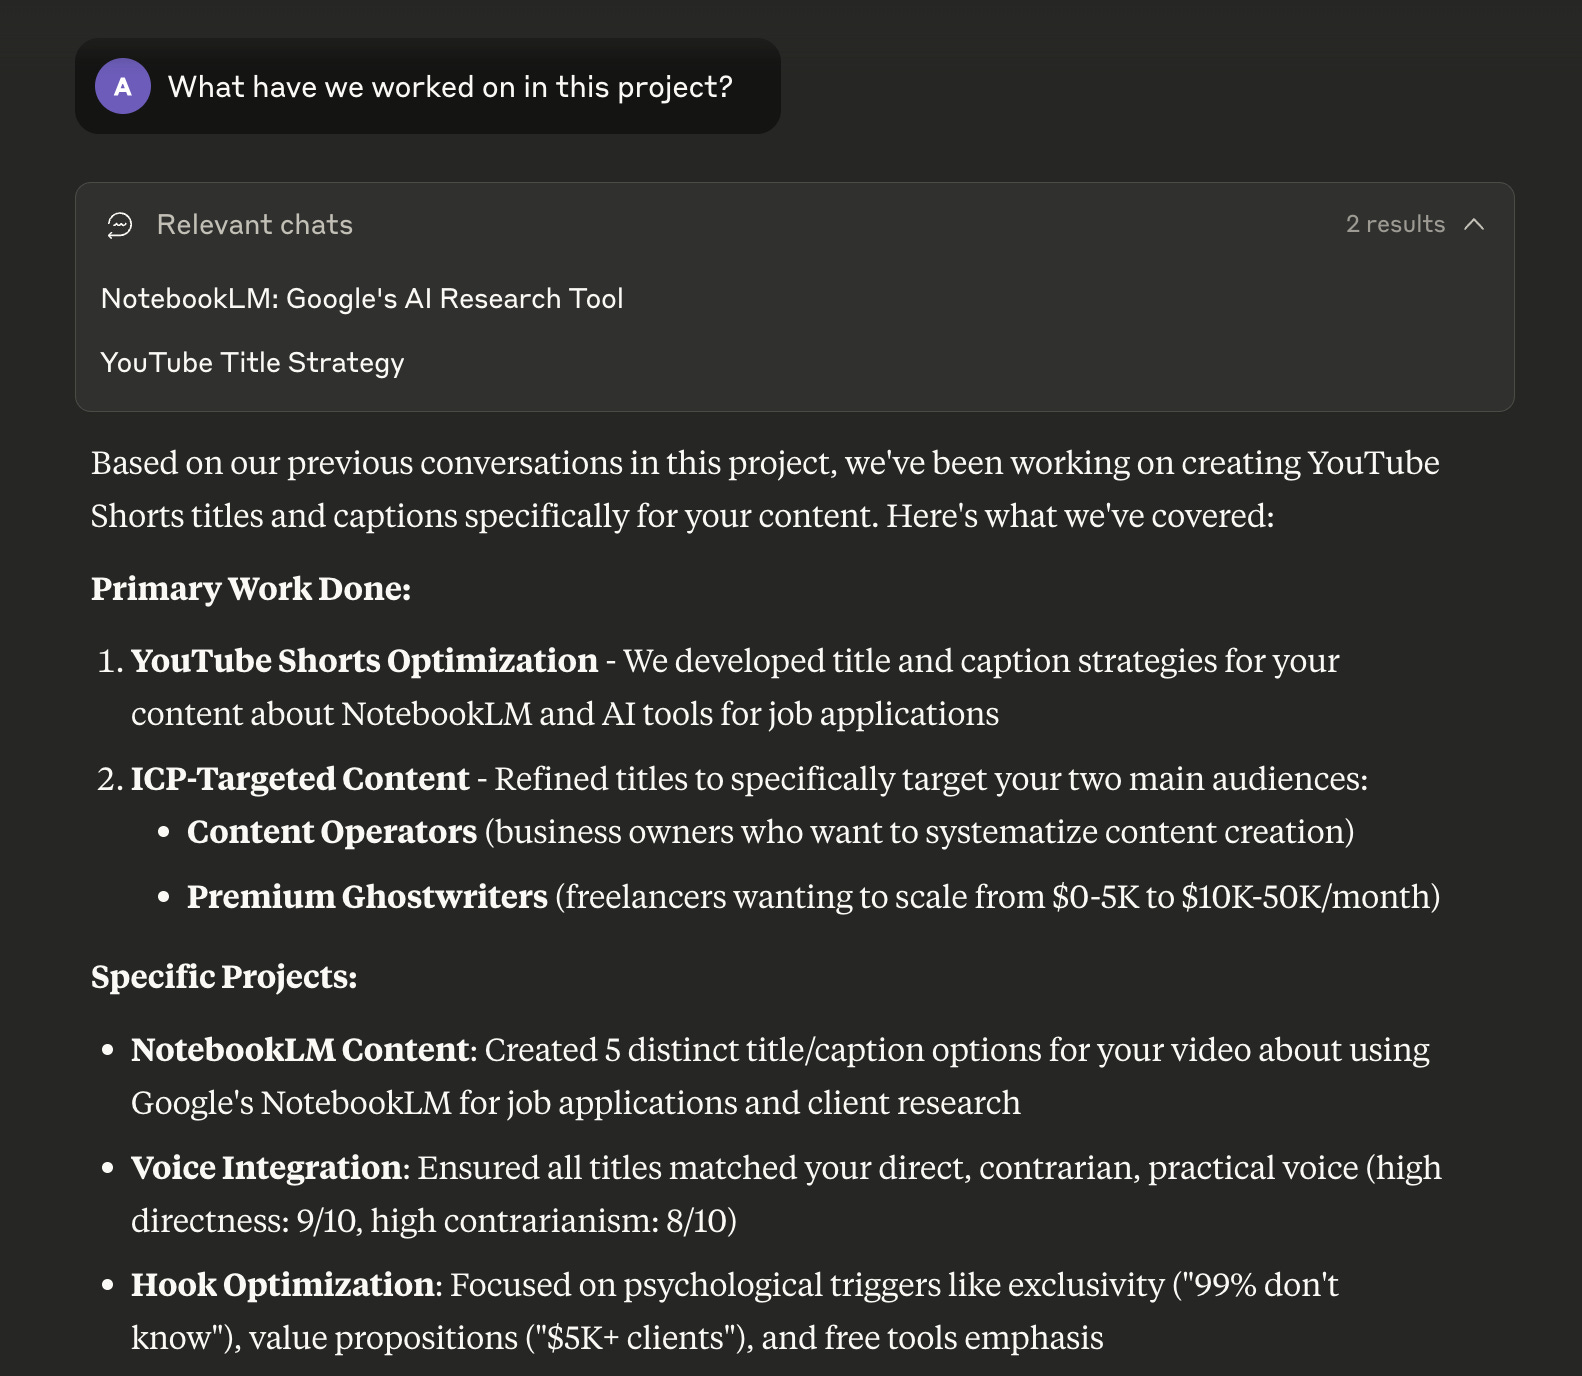Screen dimensions: 1582x1376
Task: Click the 'Primary Work Done:' heading
Action: coord(251,589)
